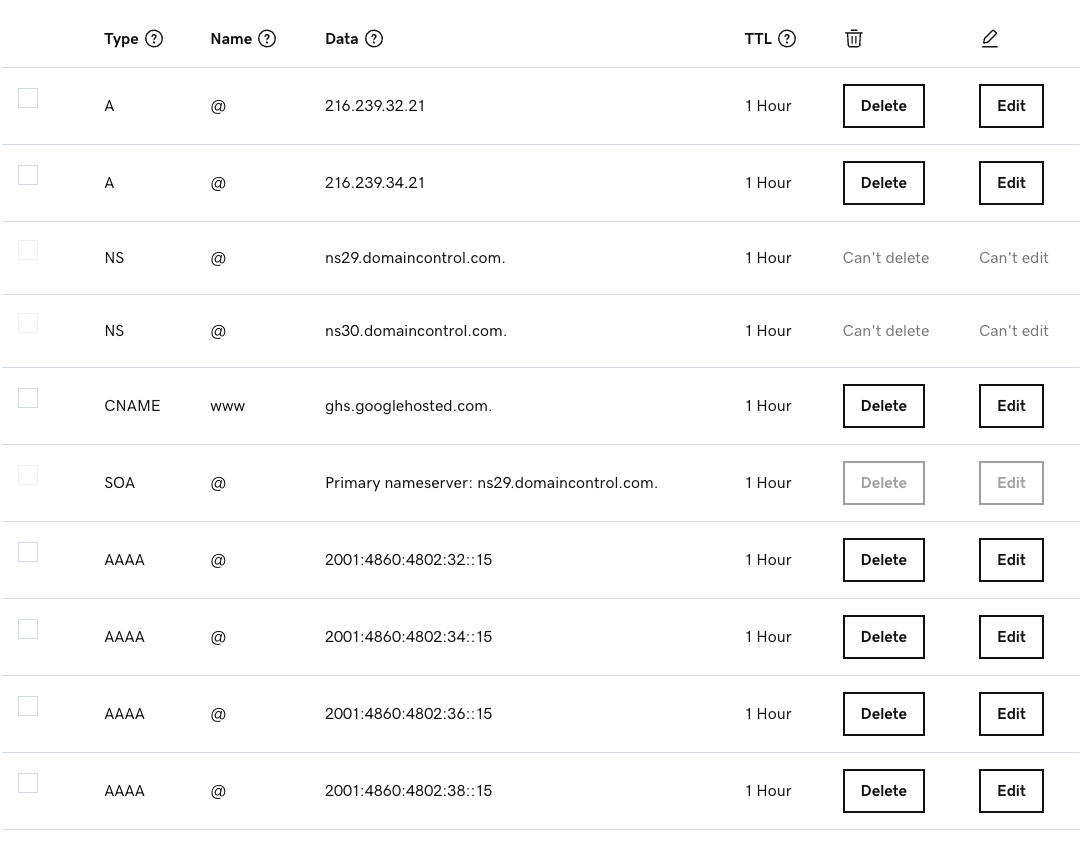1087x857 pixels.
Task: Check the AAAA 2001:4860:4802:34::15 row
Action: click(28, 629)
